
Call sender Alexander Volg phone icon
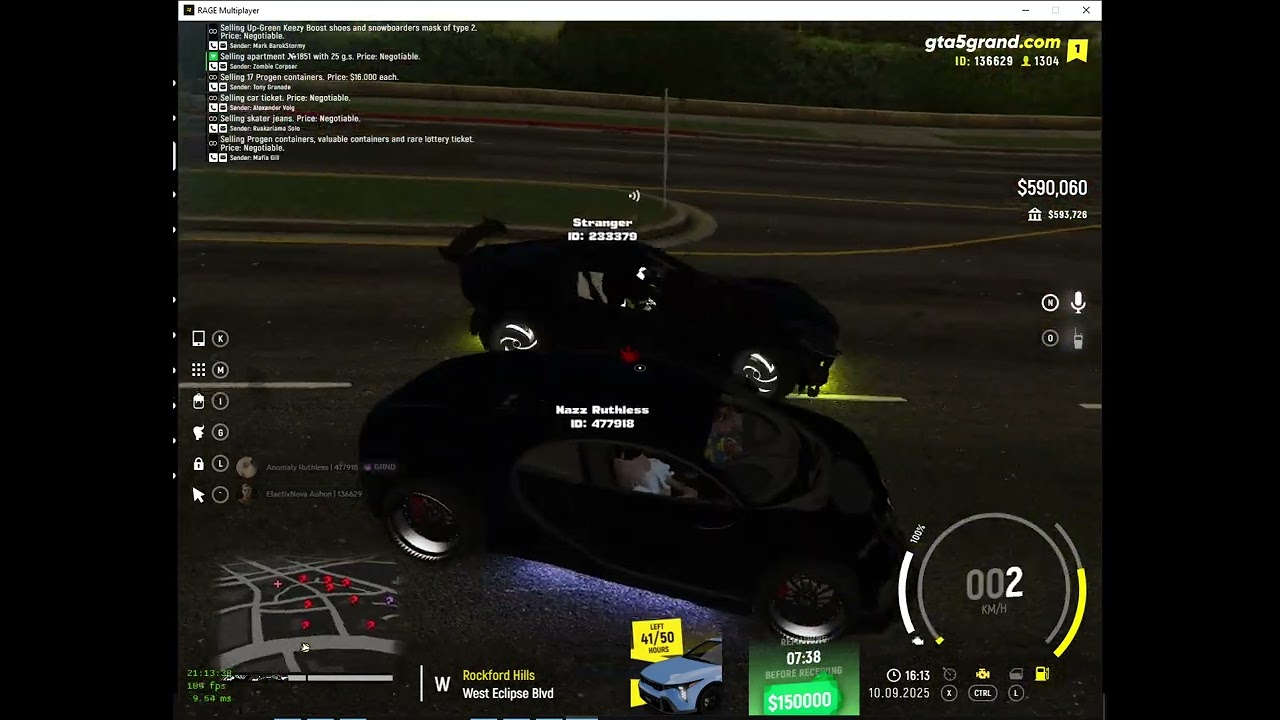pos(213,108)
